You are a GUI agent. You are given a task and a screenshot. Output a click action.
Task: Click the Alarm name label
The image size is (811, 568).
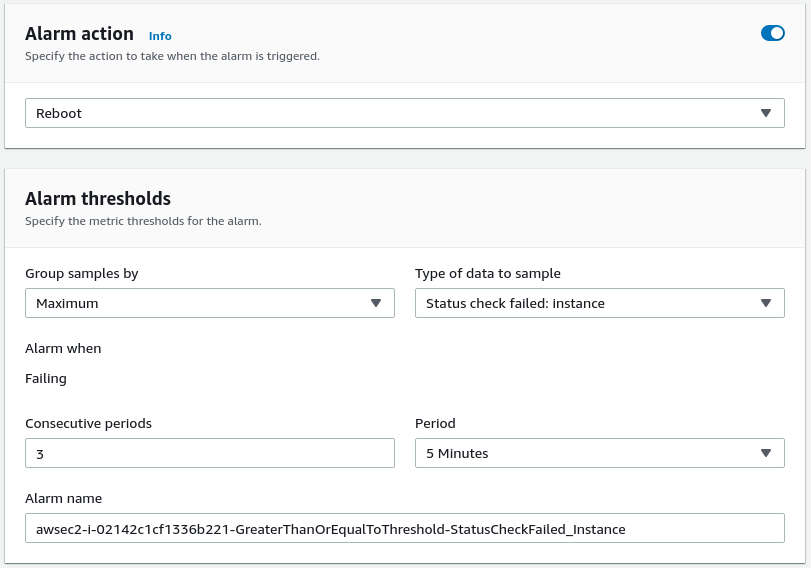tap(63, 498)
